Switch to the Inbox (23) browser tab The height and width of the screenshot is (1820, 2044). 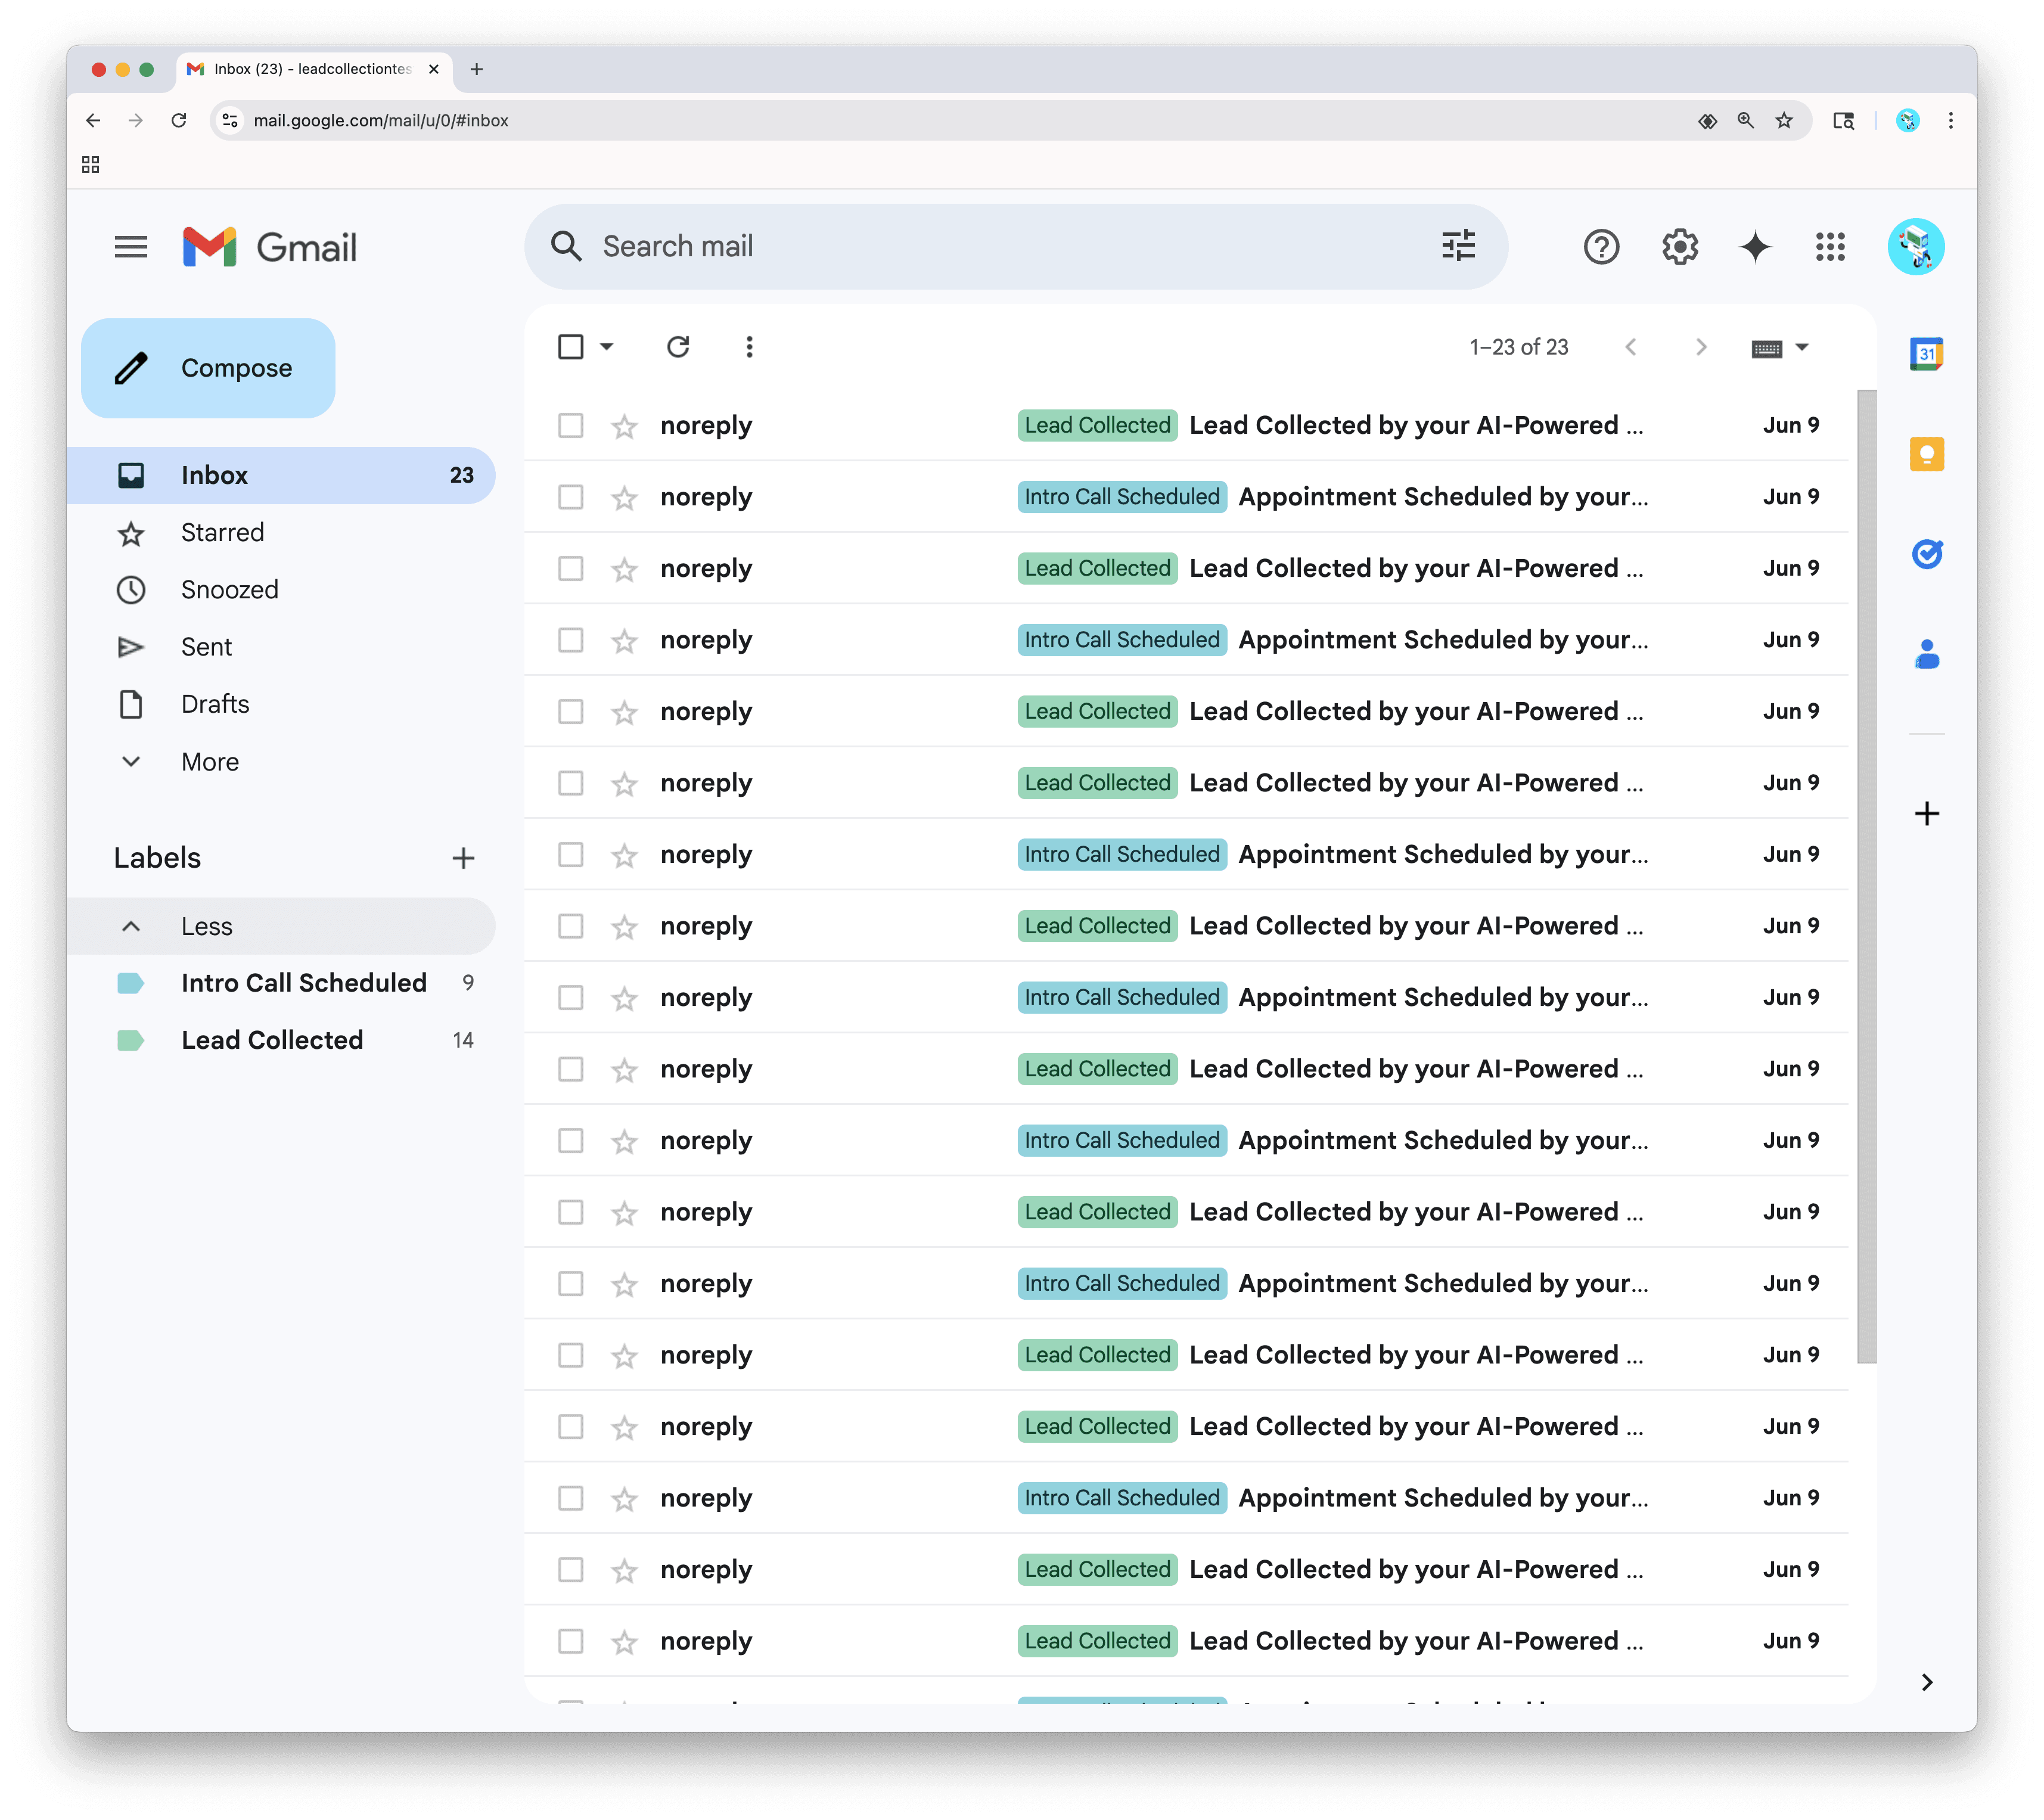313,70
